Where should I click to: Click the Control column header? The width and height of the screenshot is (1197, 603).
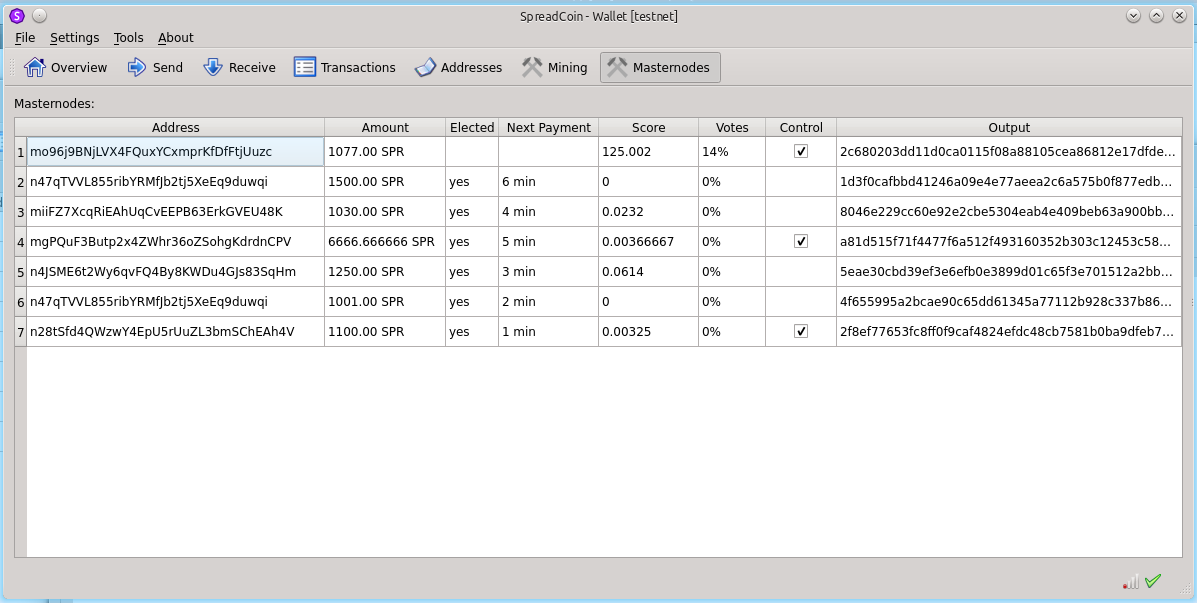coord(801,127)
